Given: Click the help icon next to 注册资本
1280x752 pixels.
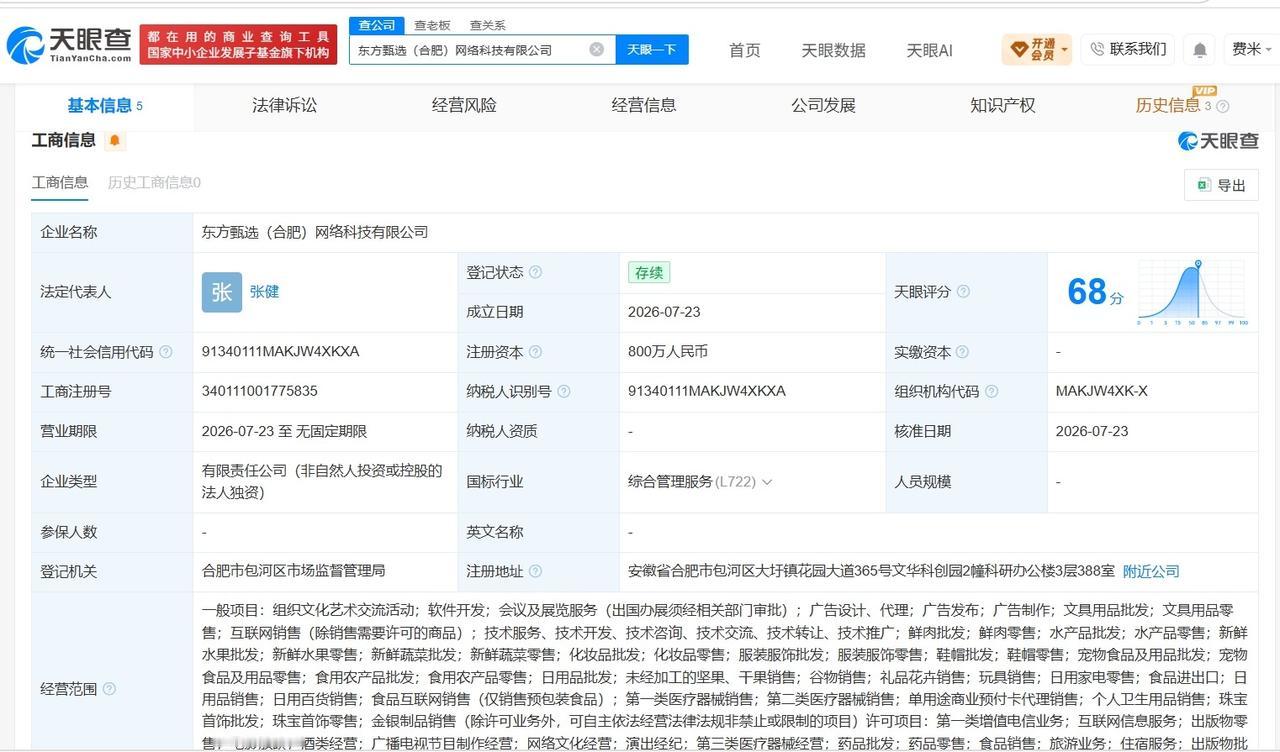Looking at the screenshot, I should (x=535, y=352).
